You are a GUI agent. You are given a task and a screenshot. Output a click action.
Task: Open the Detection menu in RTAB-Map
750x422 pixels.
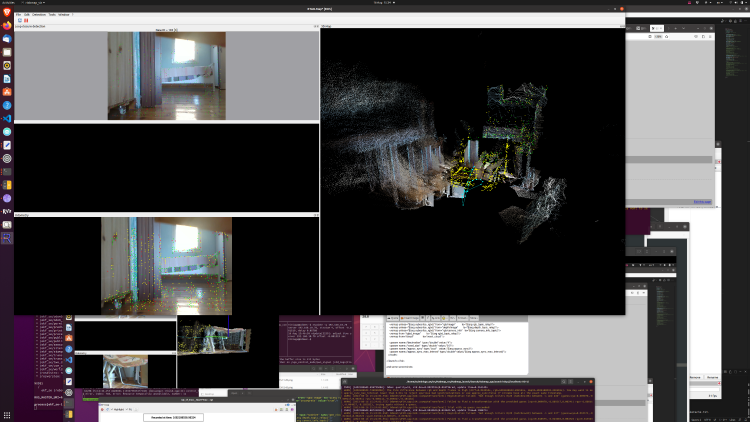38,15
